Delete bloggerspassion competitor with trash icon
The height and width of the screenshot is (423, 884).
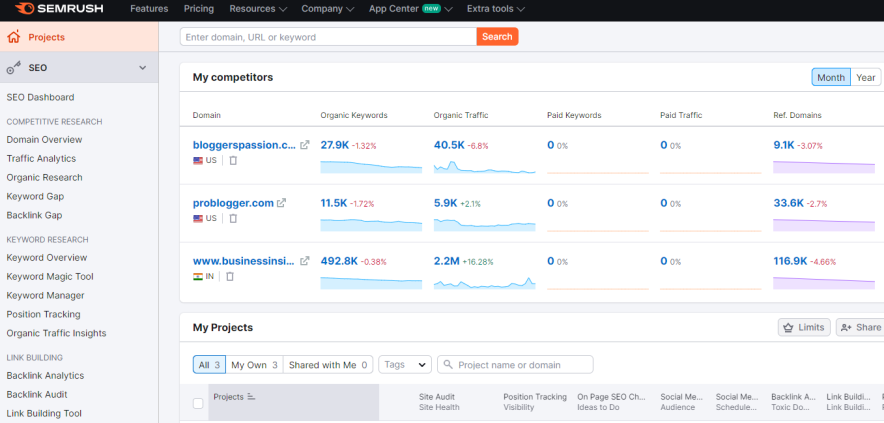(233, 160)
